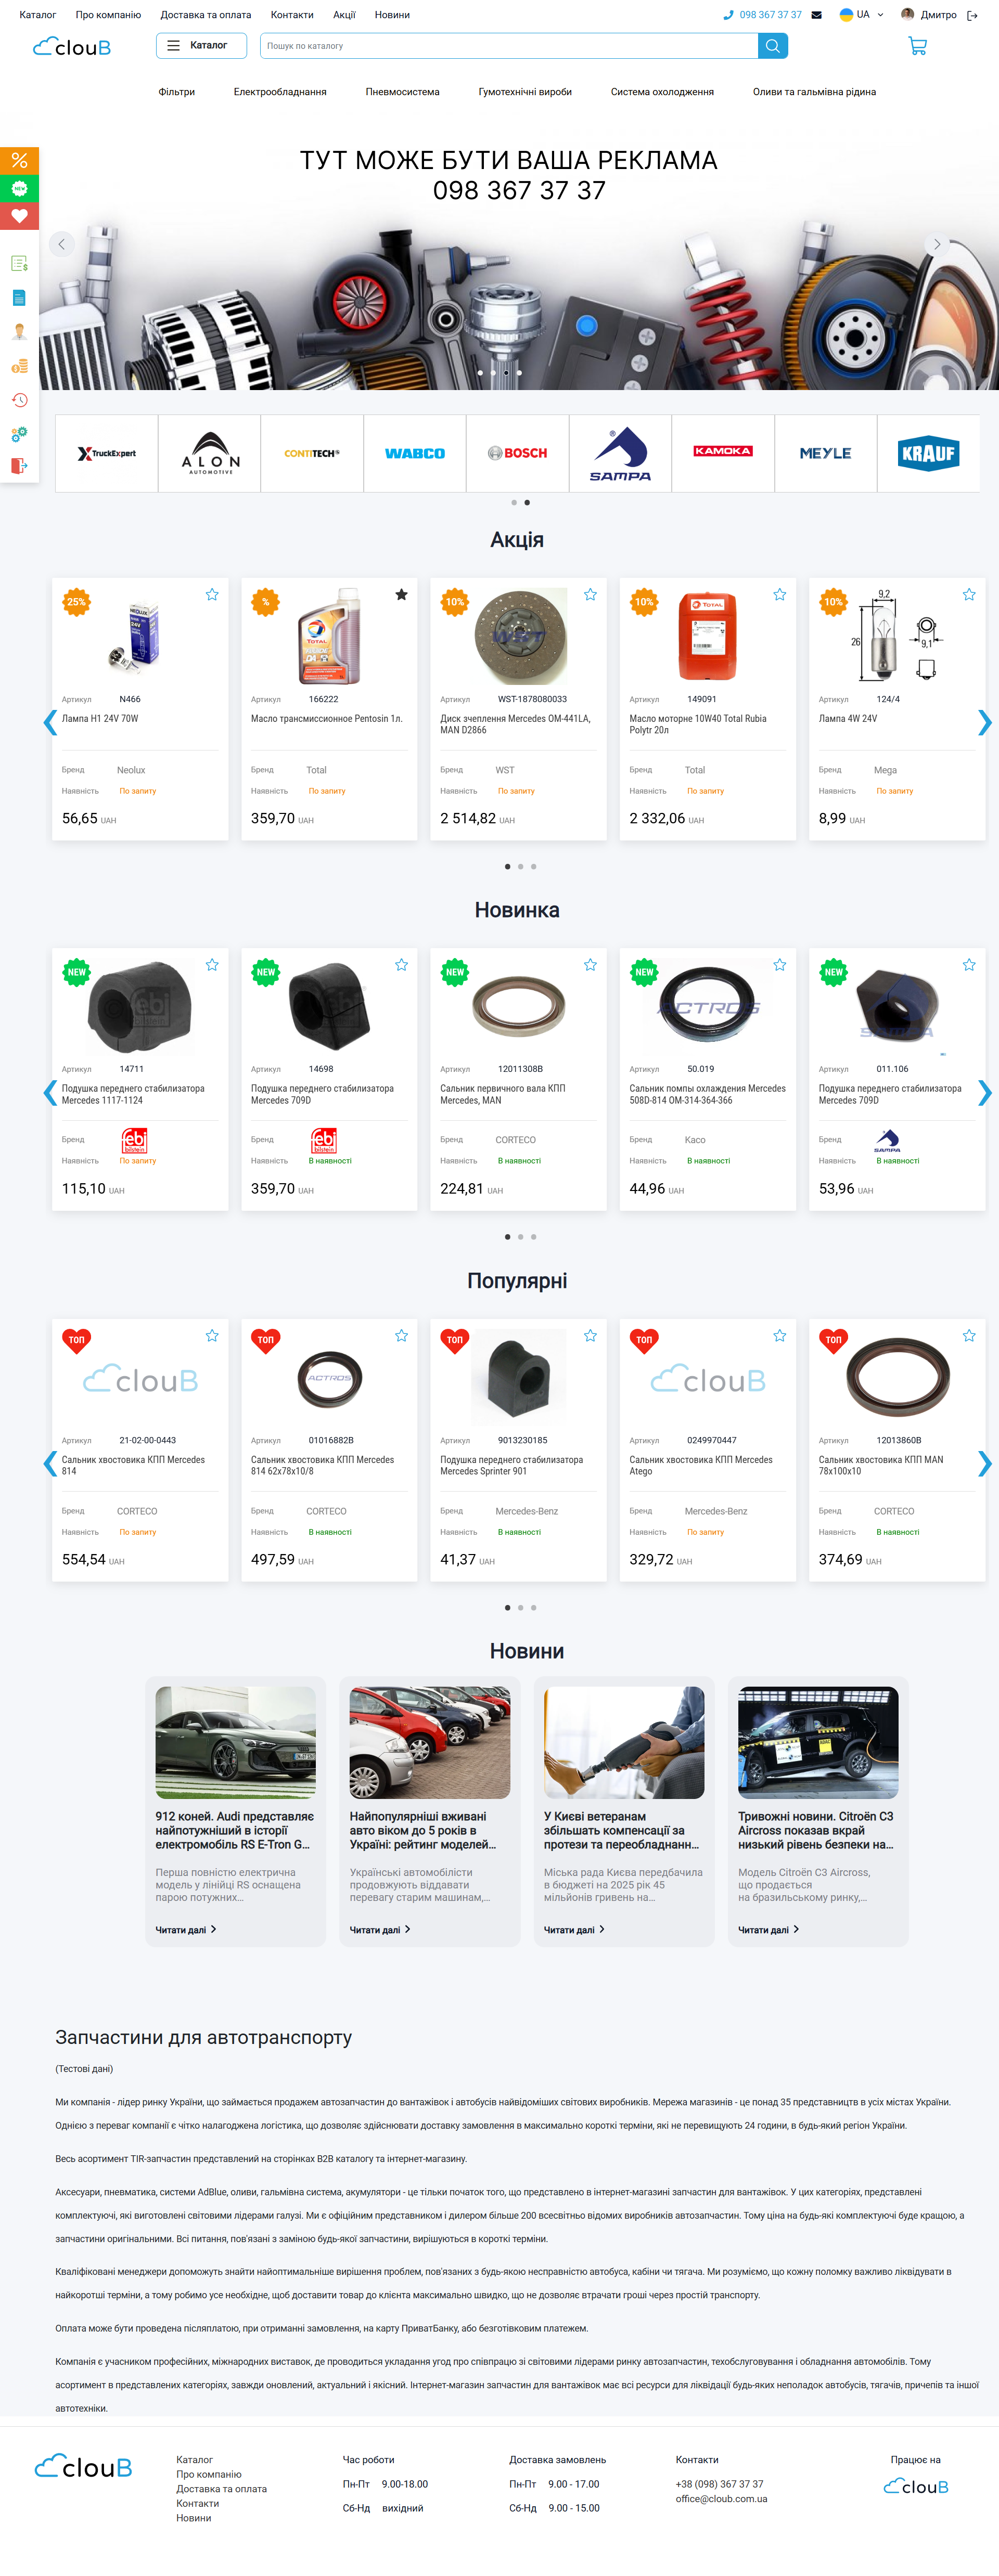The width and height of the screenshot is (999, 2576).
Task: Open the orange percent discounts sidebar icon
Action: click(x=19, y=161)
